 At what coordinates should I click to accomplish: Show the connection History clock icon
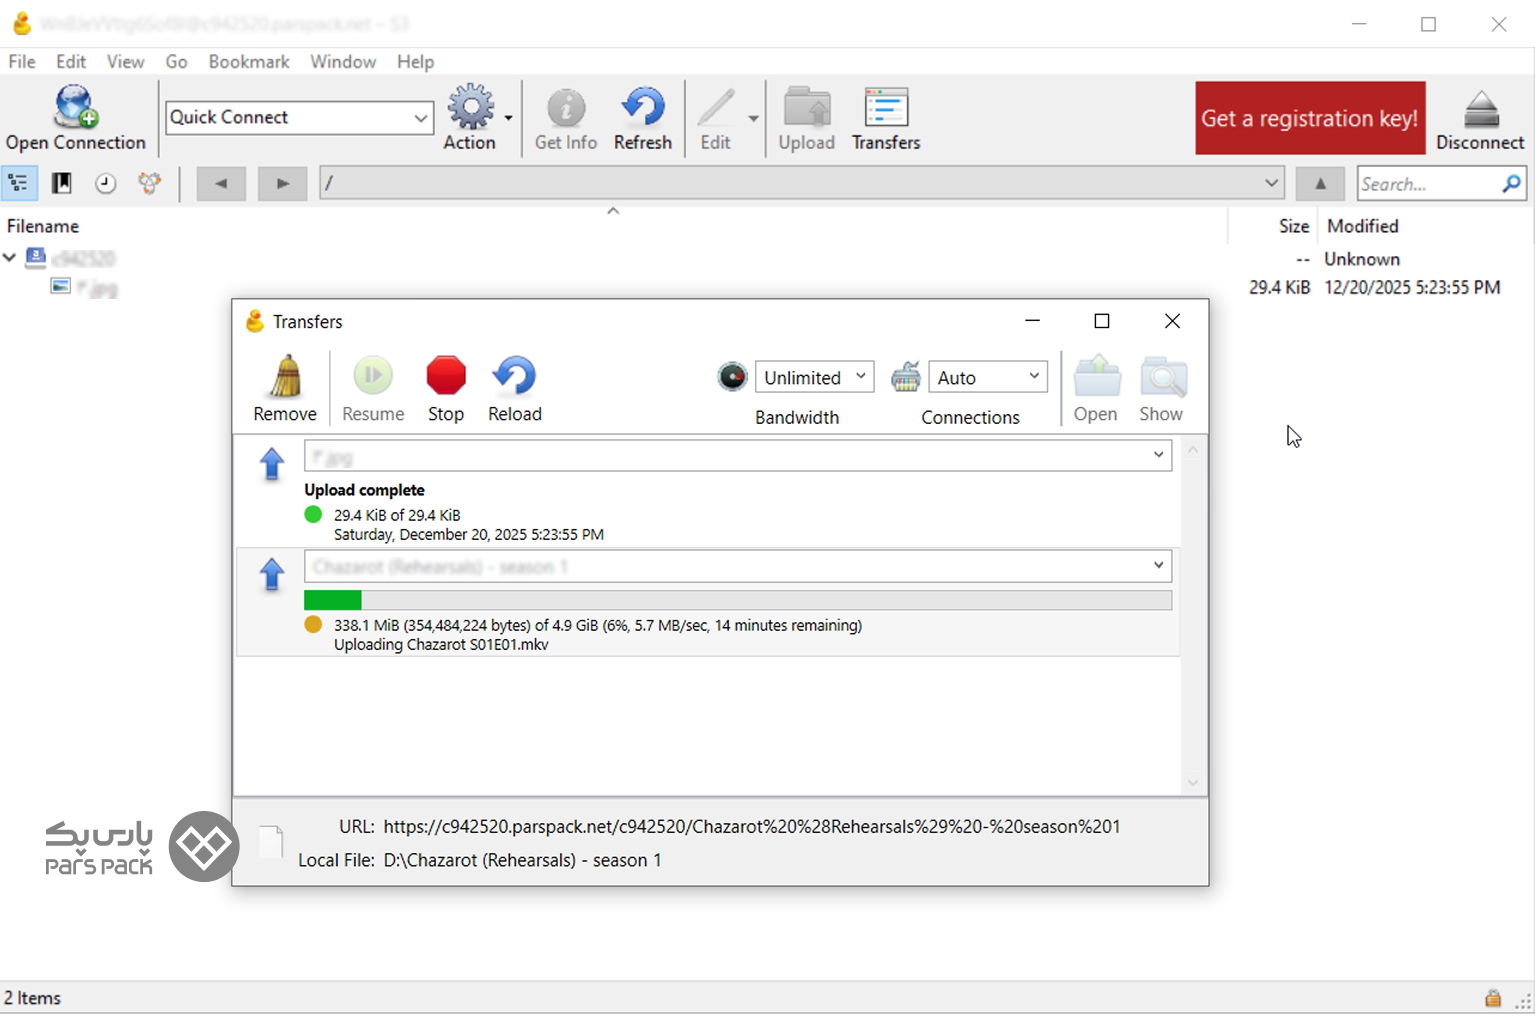105,184
